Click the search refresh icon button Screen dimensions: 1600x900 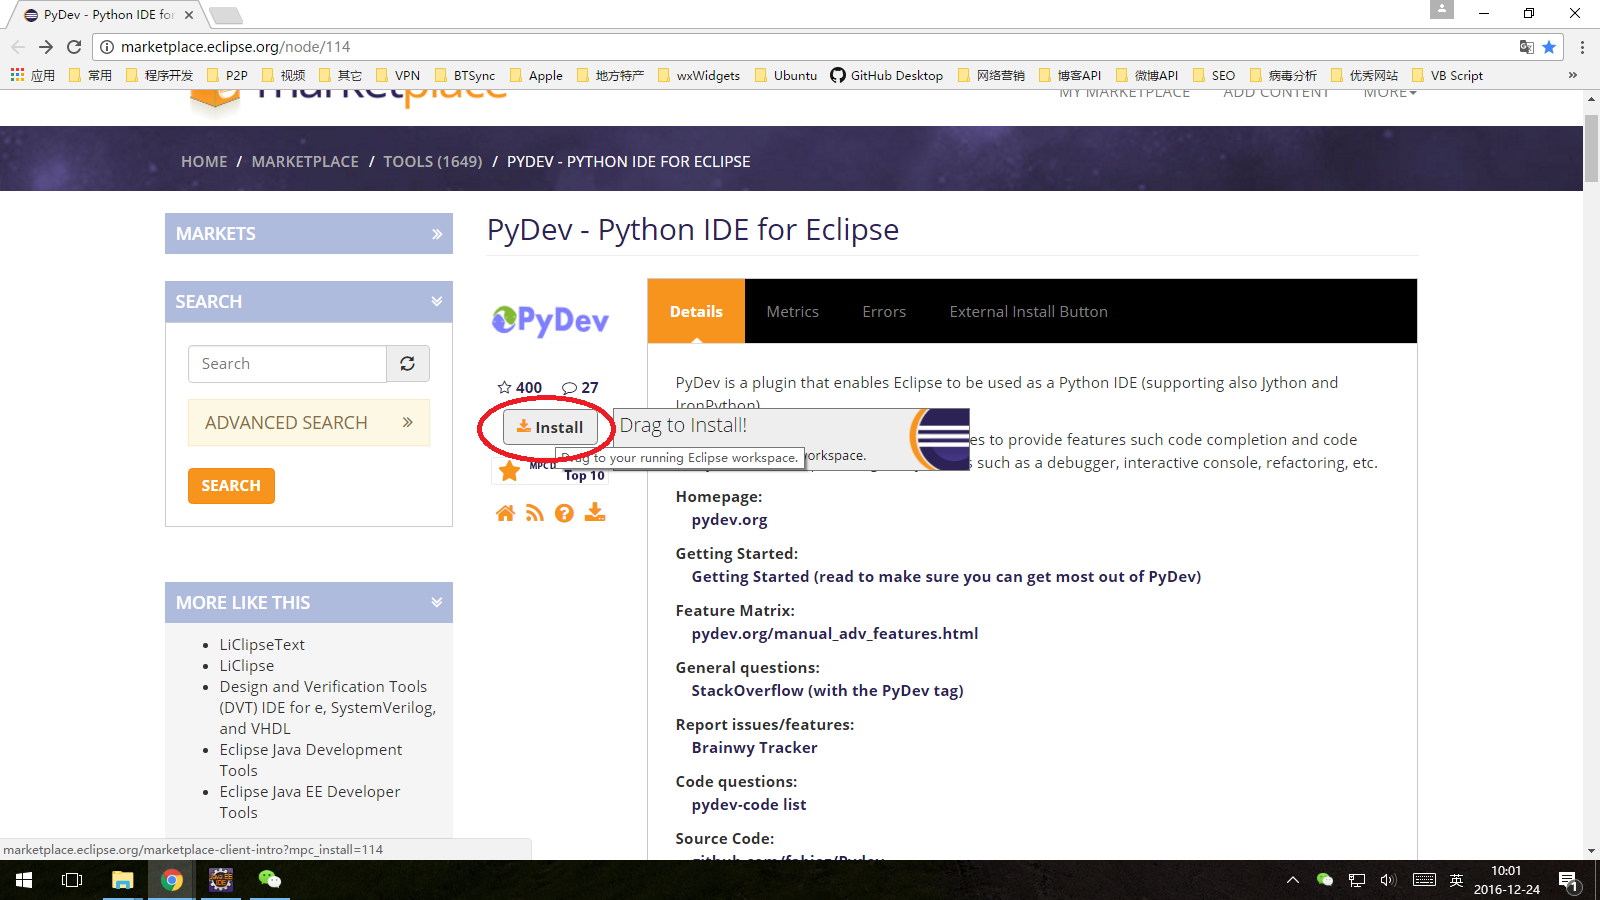click(x=408, y=364)
